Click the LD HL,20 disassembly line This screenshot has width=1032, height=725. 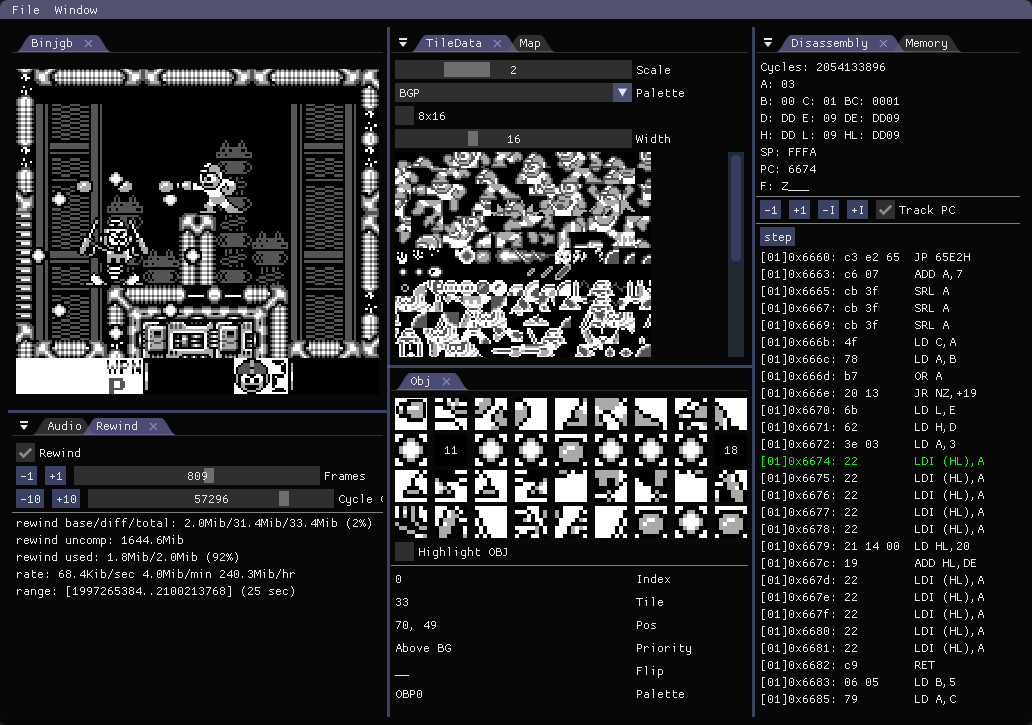[865, 545]
